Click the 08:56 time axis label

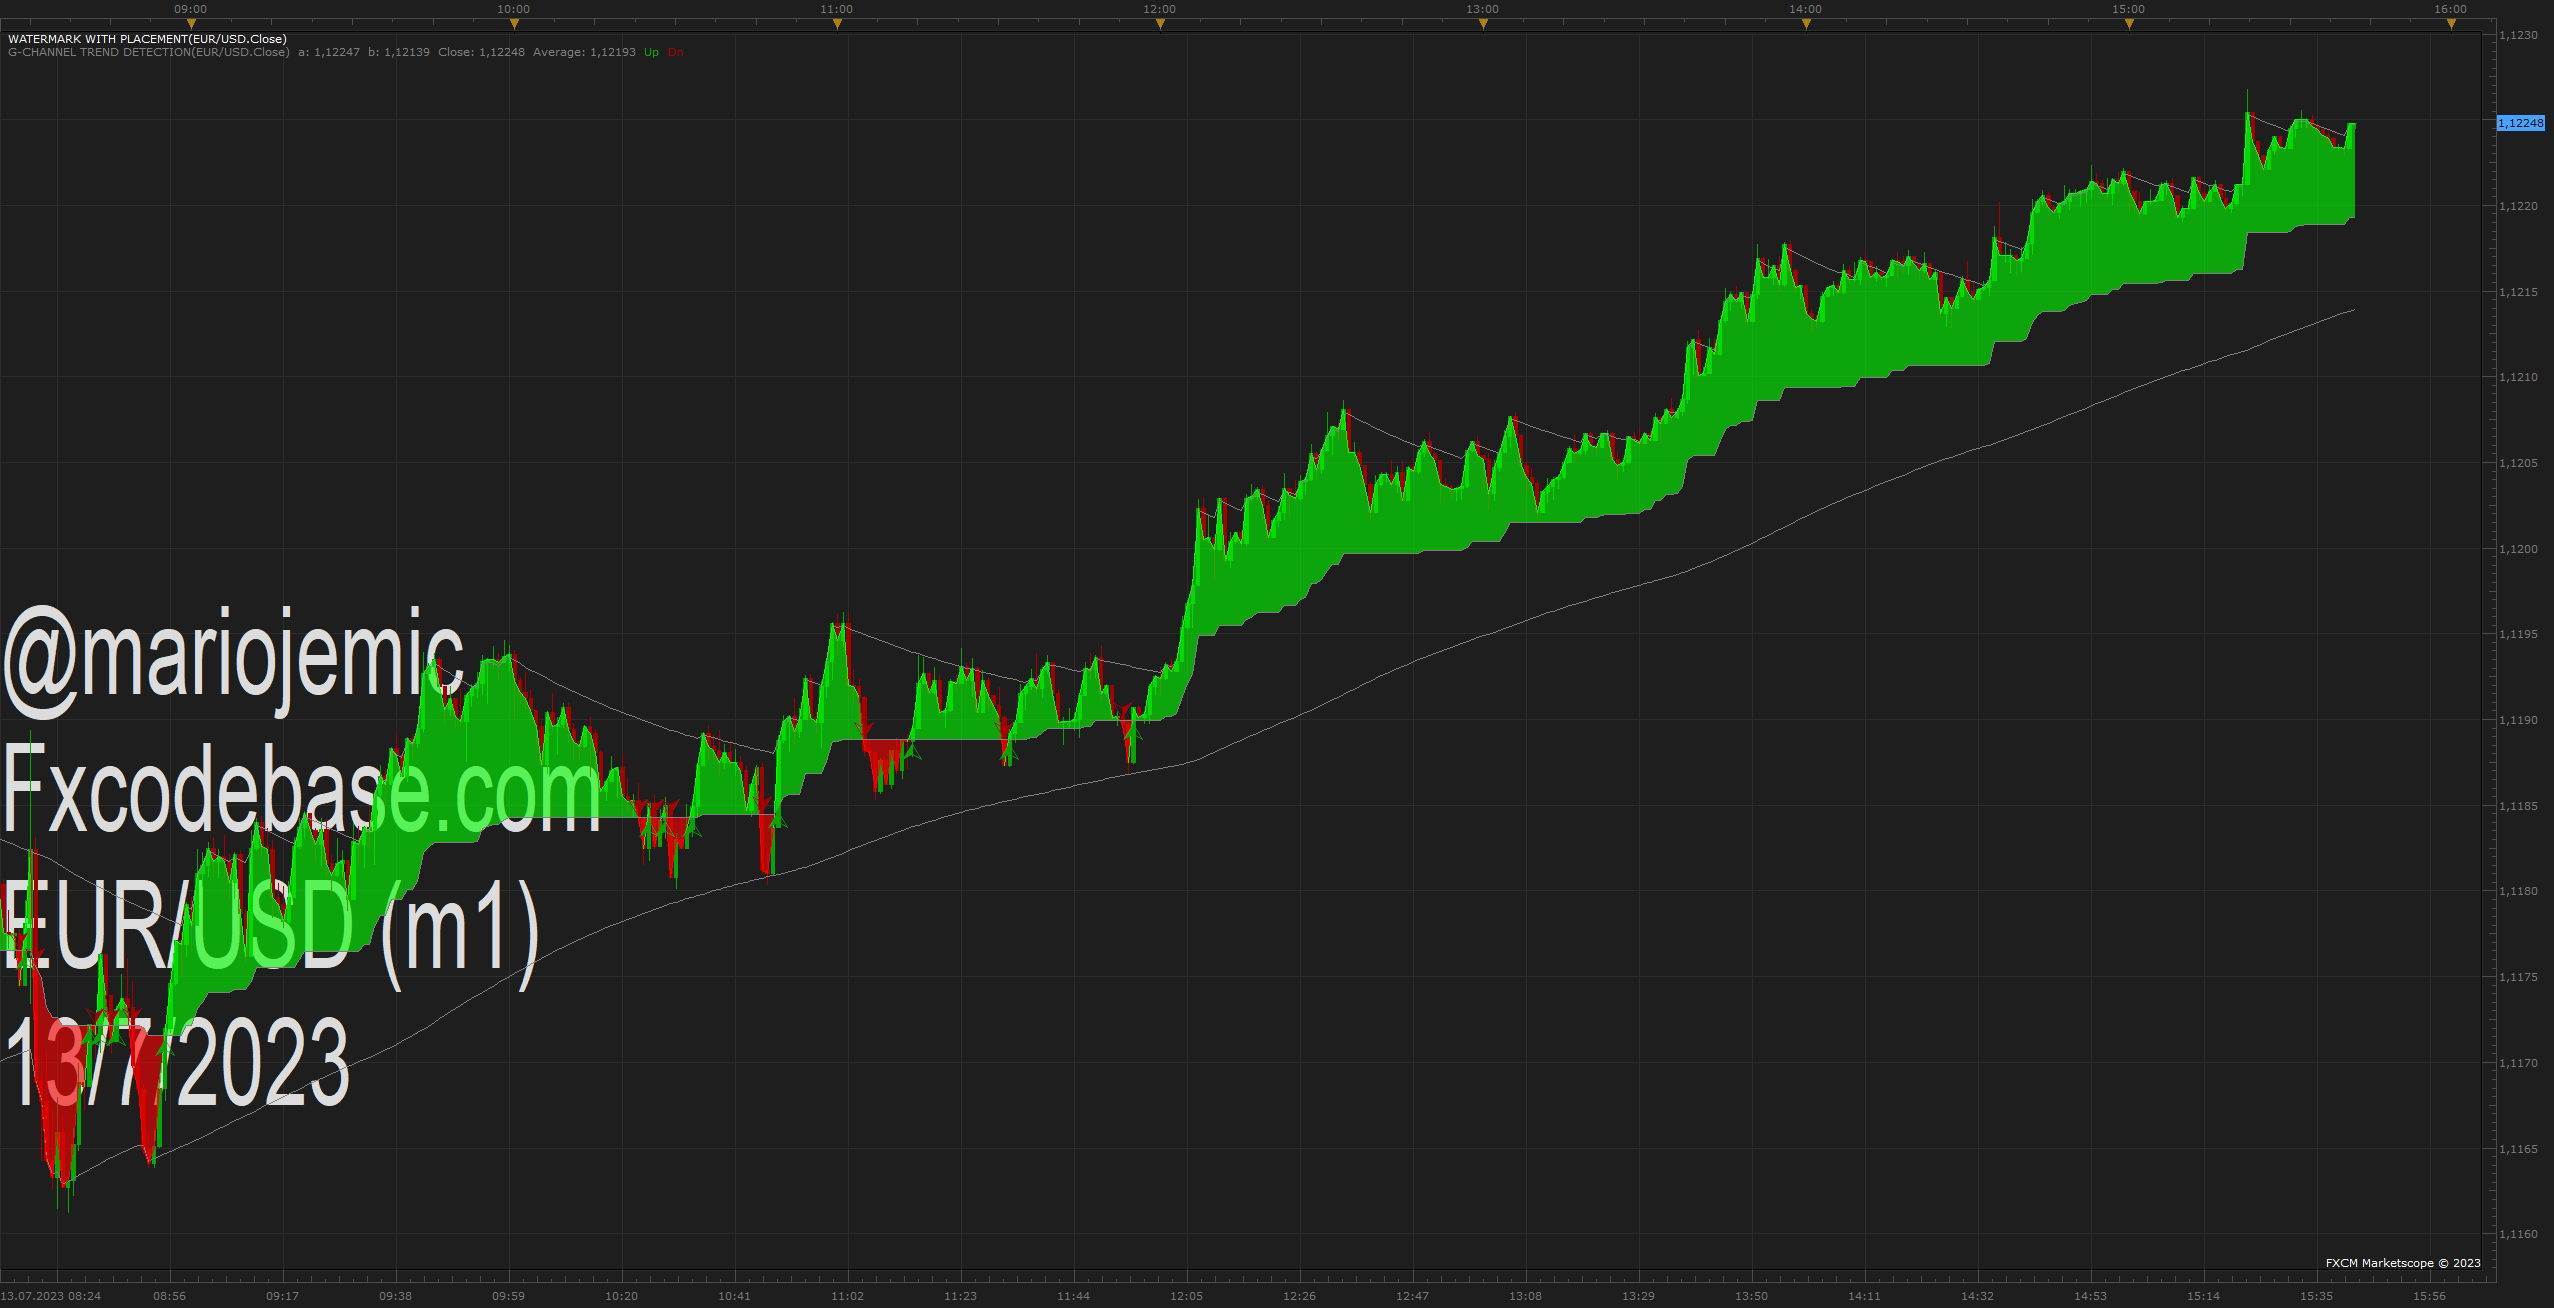tap(169, 1296)
